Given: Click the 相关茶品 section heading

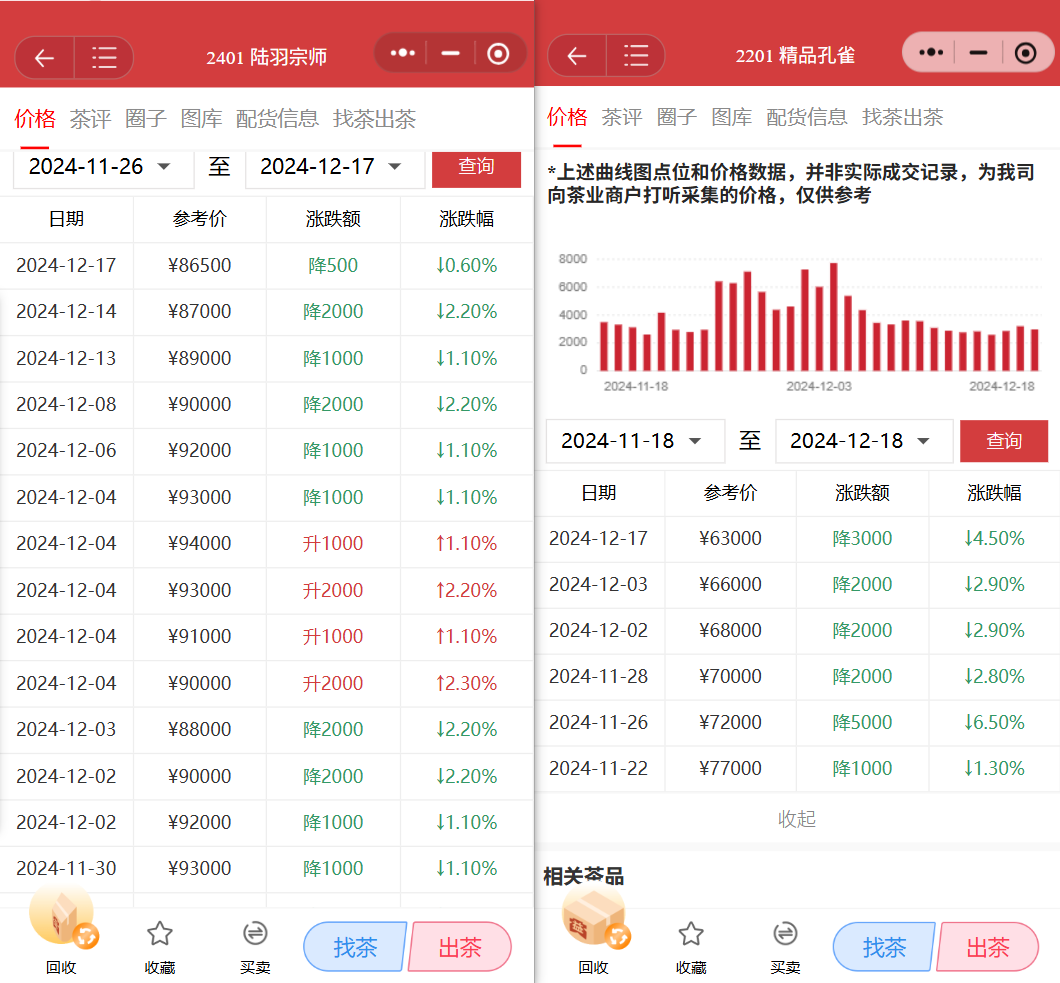Looking at the screenshot, I should pos(583,877).
